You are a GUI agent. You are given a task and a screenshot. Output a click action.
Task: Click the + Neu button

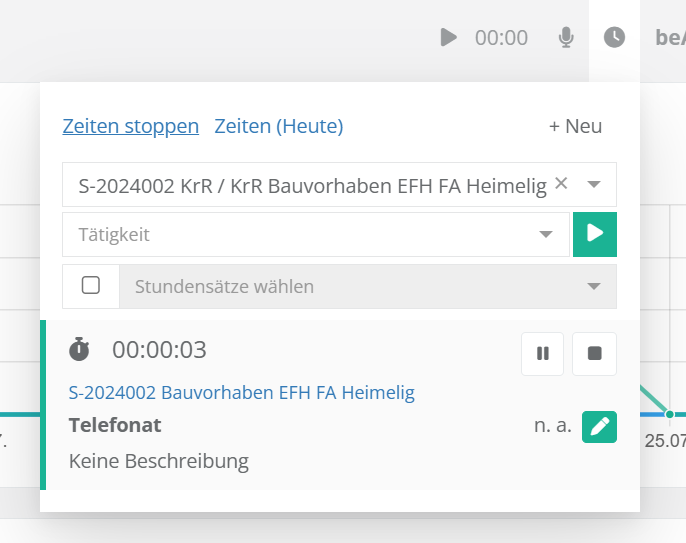tap(575, 126)
